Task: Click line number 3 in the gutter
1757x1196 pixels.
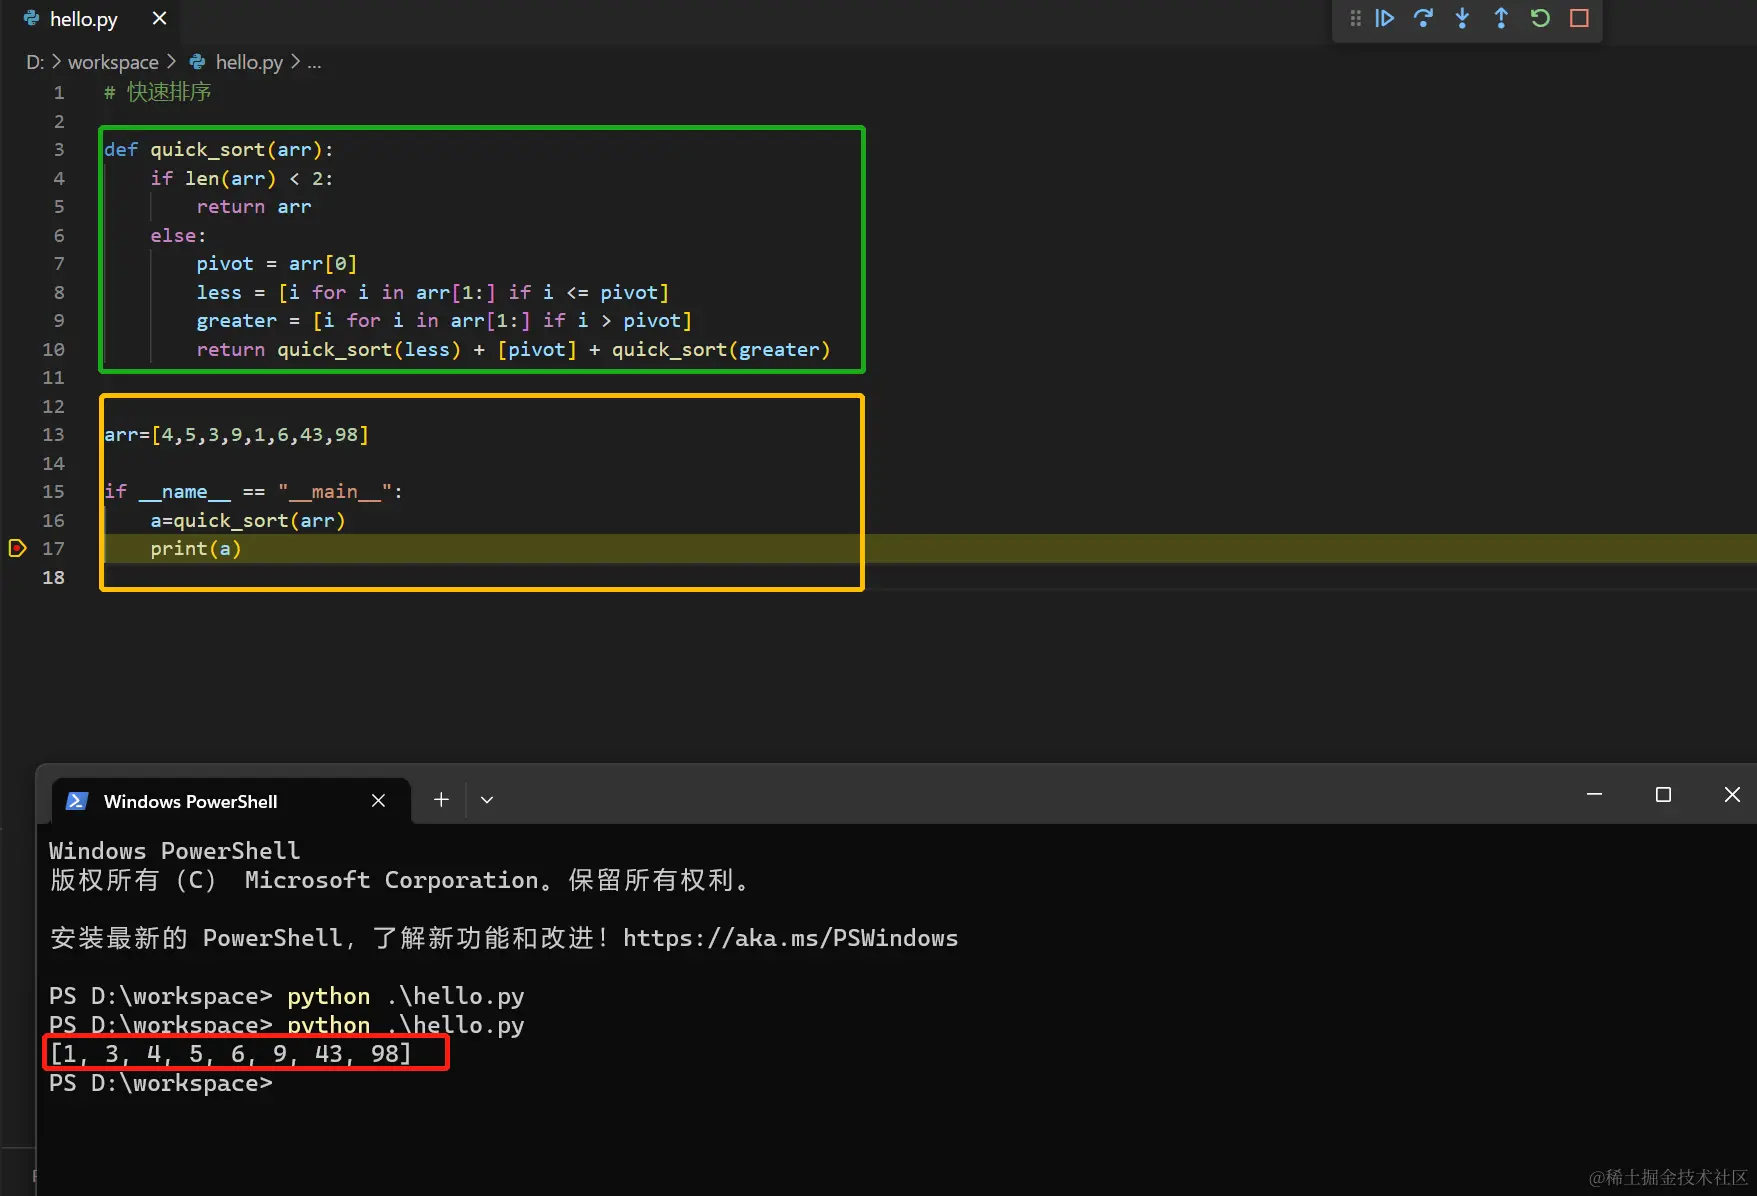Action: click(59, 150)
